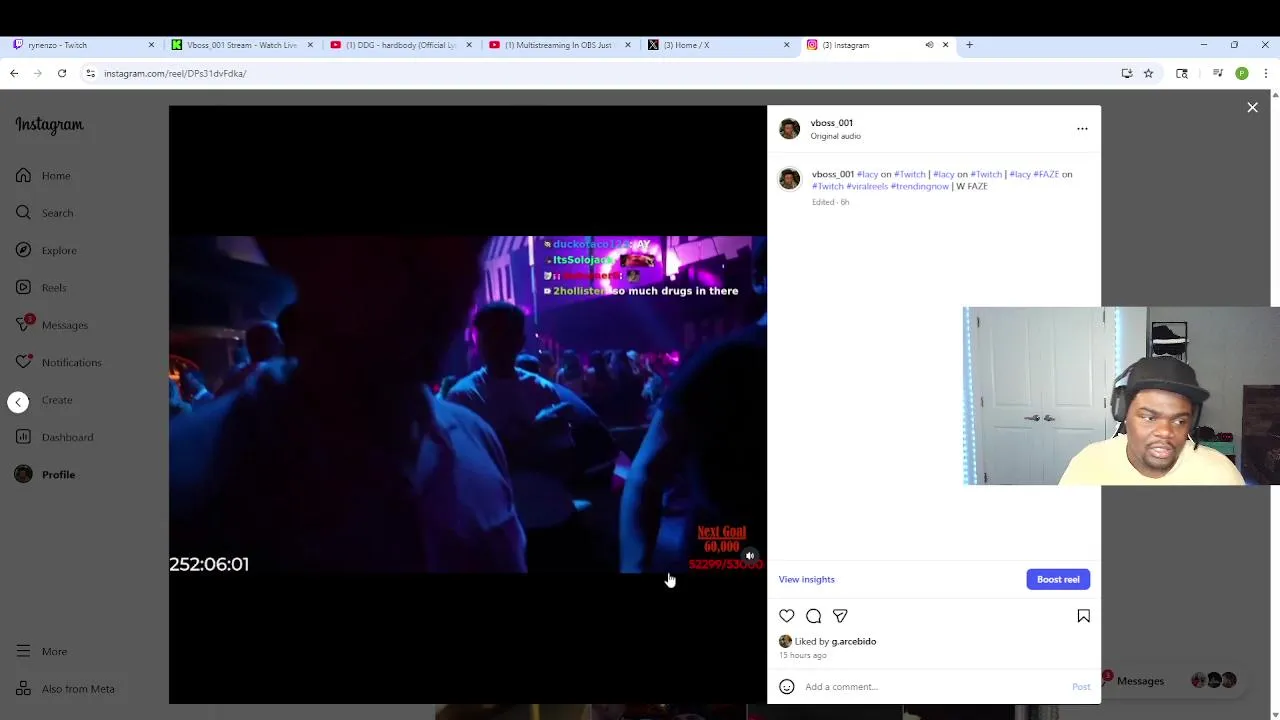1280x720 pixels.
Task: Open Search in the Instagram sidebar
Action: point(44,213)
